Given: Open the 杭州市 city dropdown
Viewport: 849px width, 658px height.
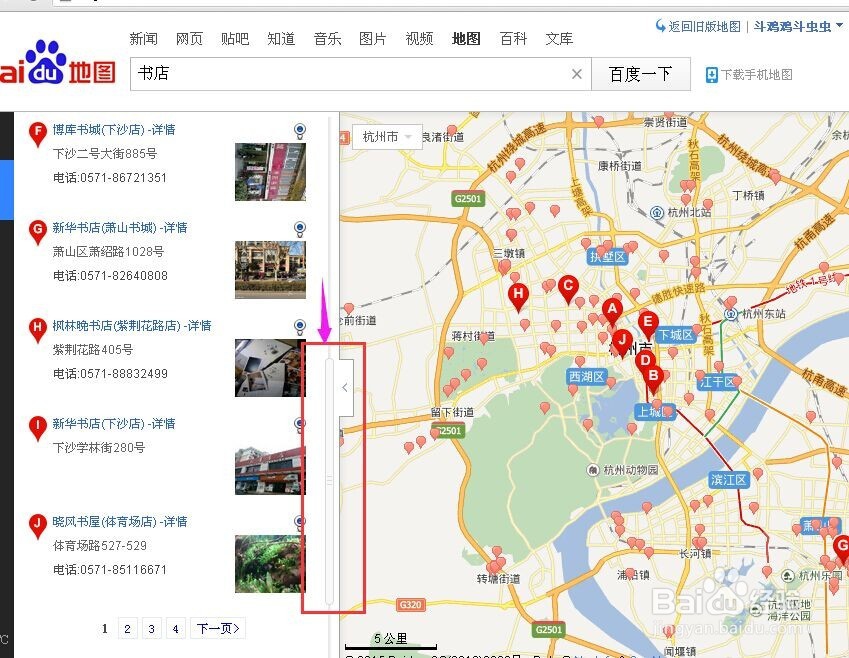Looking at the screenshot, I should click(387, 136).
